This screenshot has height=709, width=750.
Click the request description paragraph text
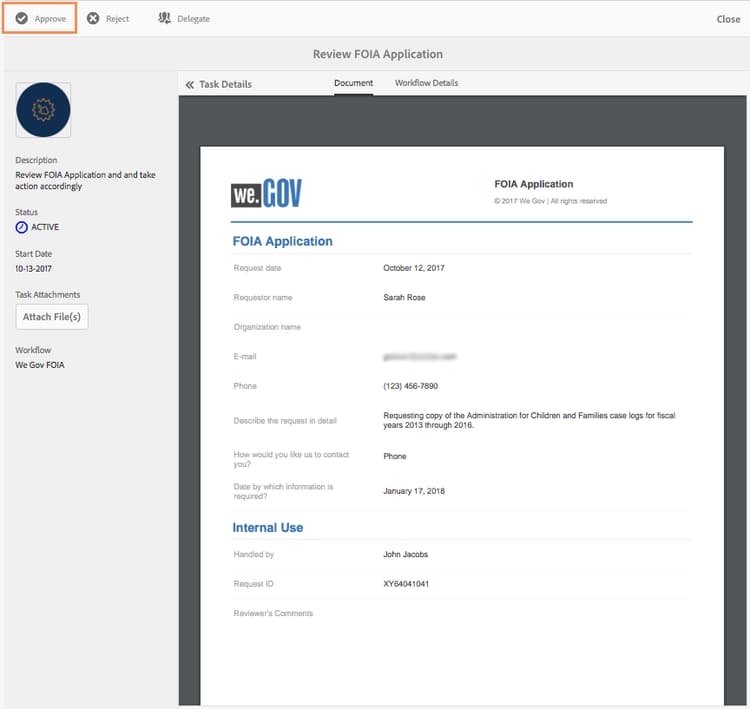click(x=529, y=421)
